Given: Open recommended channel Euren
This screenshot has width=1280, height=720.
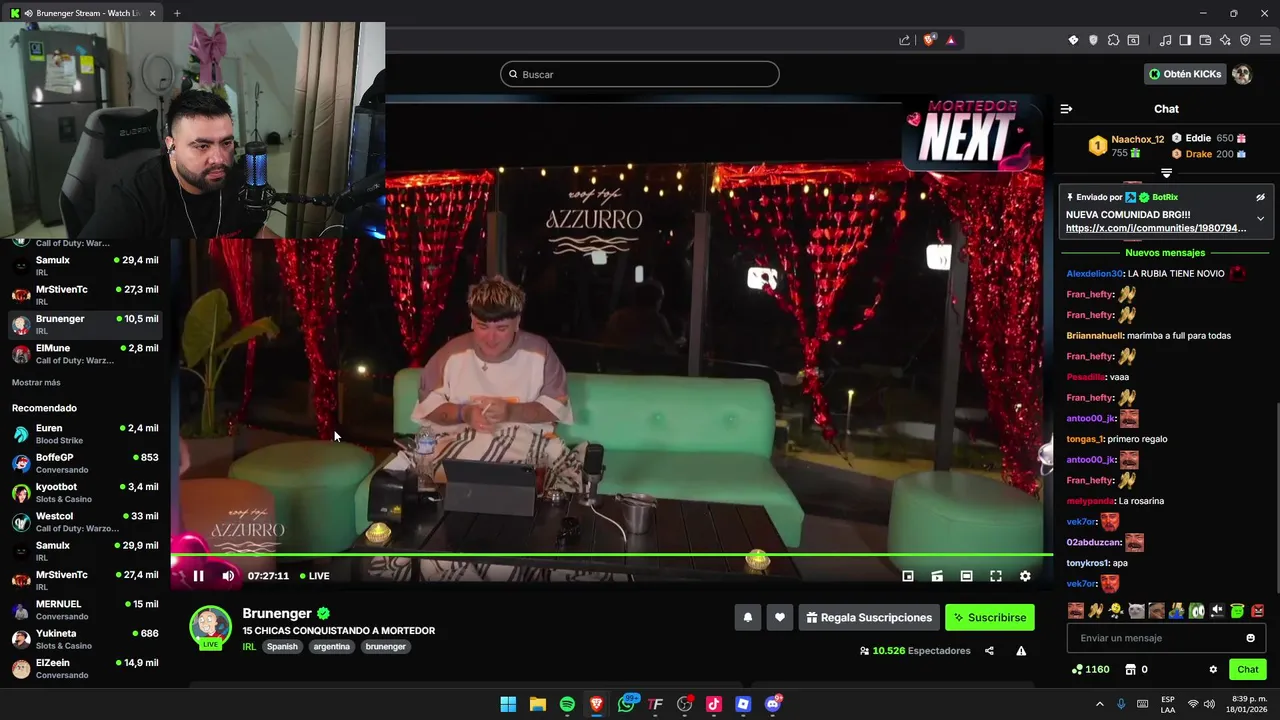Looking at the screenshot, I should [85, 434].
